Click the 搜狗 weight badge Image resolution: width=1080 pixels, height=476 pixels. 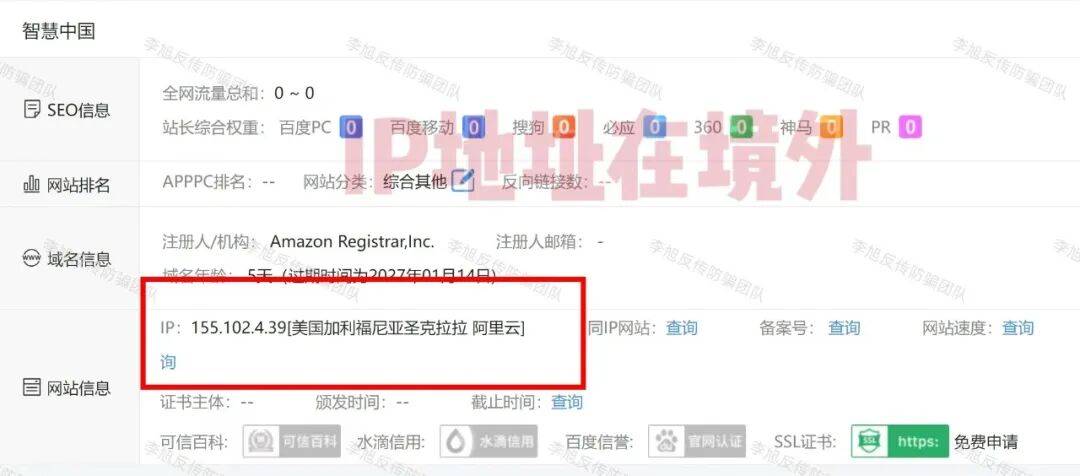[x=563, y=127]
